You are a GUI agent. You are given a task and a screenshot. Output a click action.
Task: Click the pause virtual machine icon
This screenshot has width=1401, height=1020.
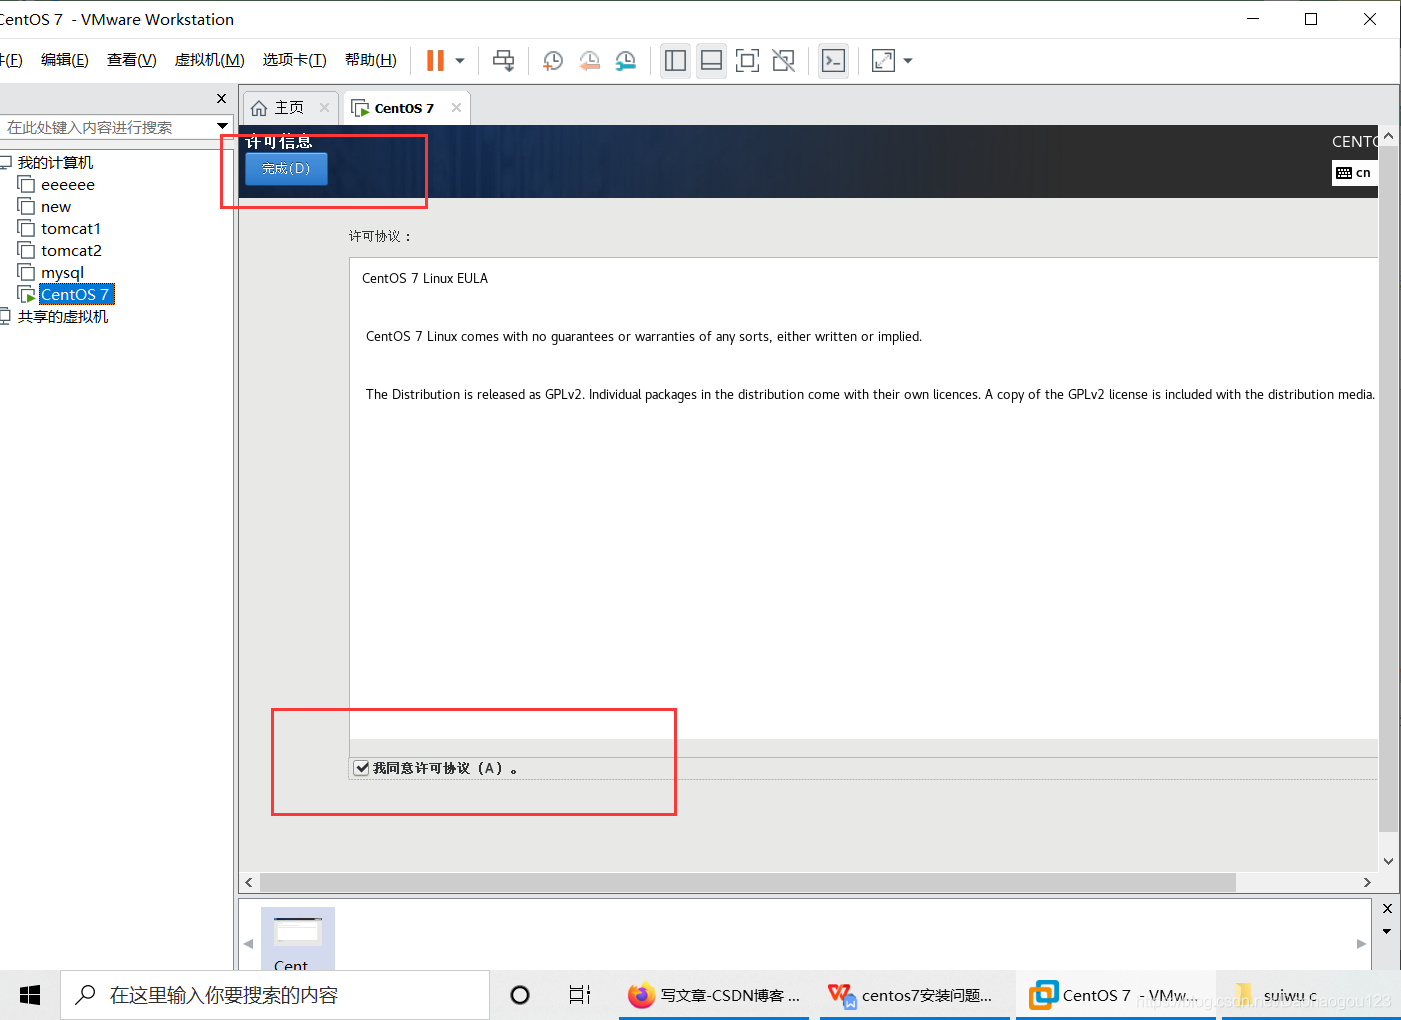point(435,61)
